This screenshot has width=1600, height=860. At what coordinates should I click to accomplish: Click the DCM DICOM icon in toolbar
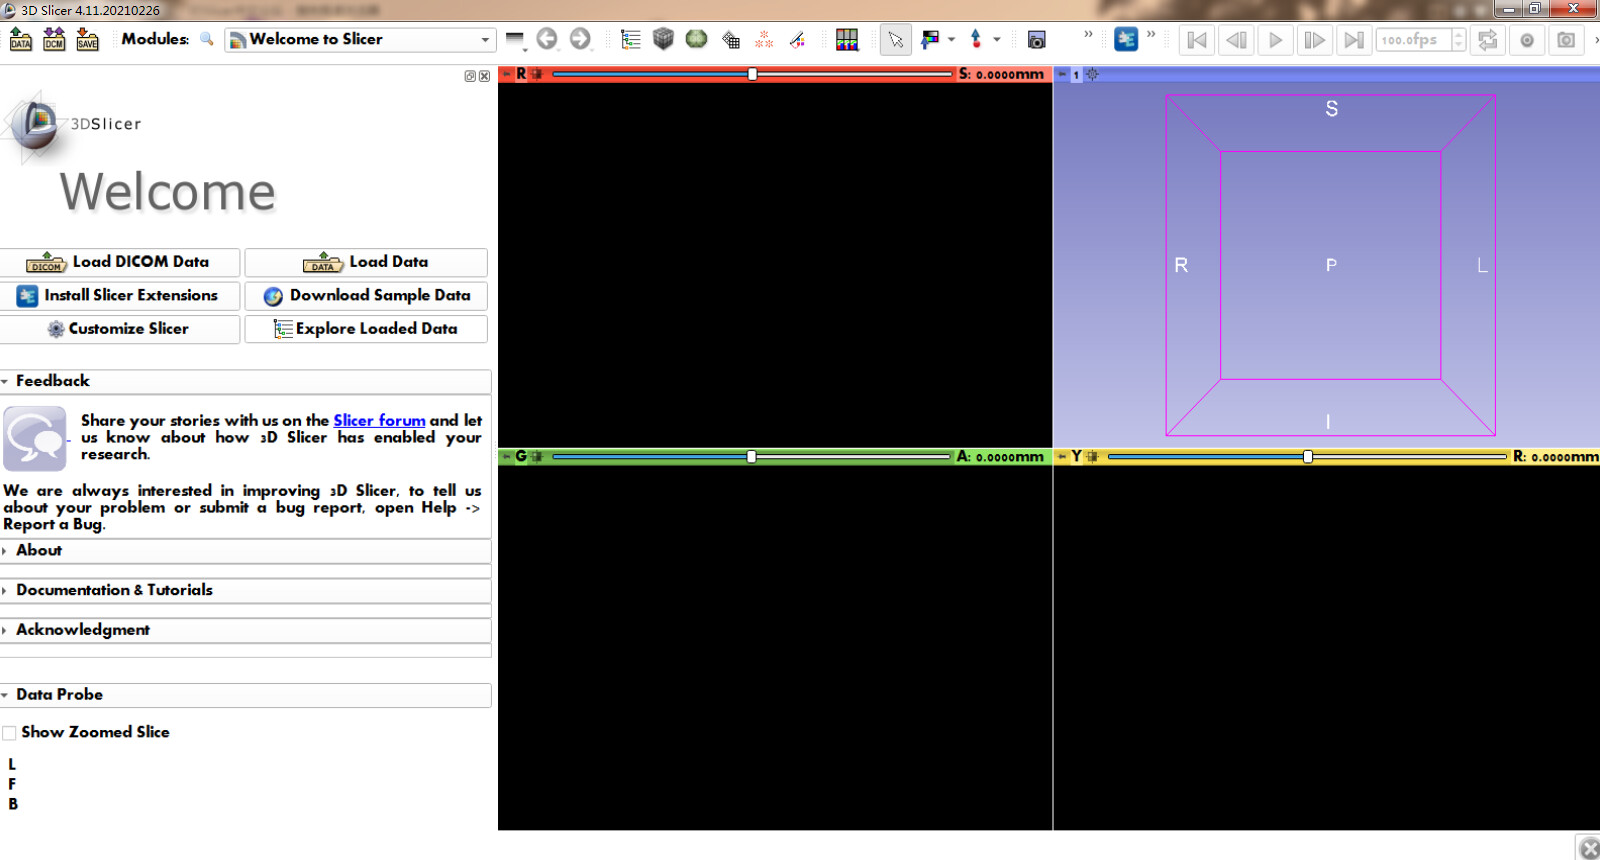click(54, 40)
